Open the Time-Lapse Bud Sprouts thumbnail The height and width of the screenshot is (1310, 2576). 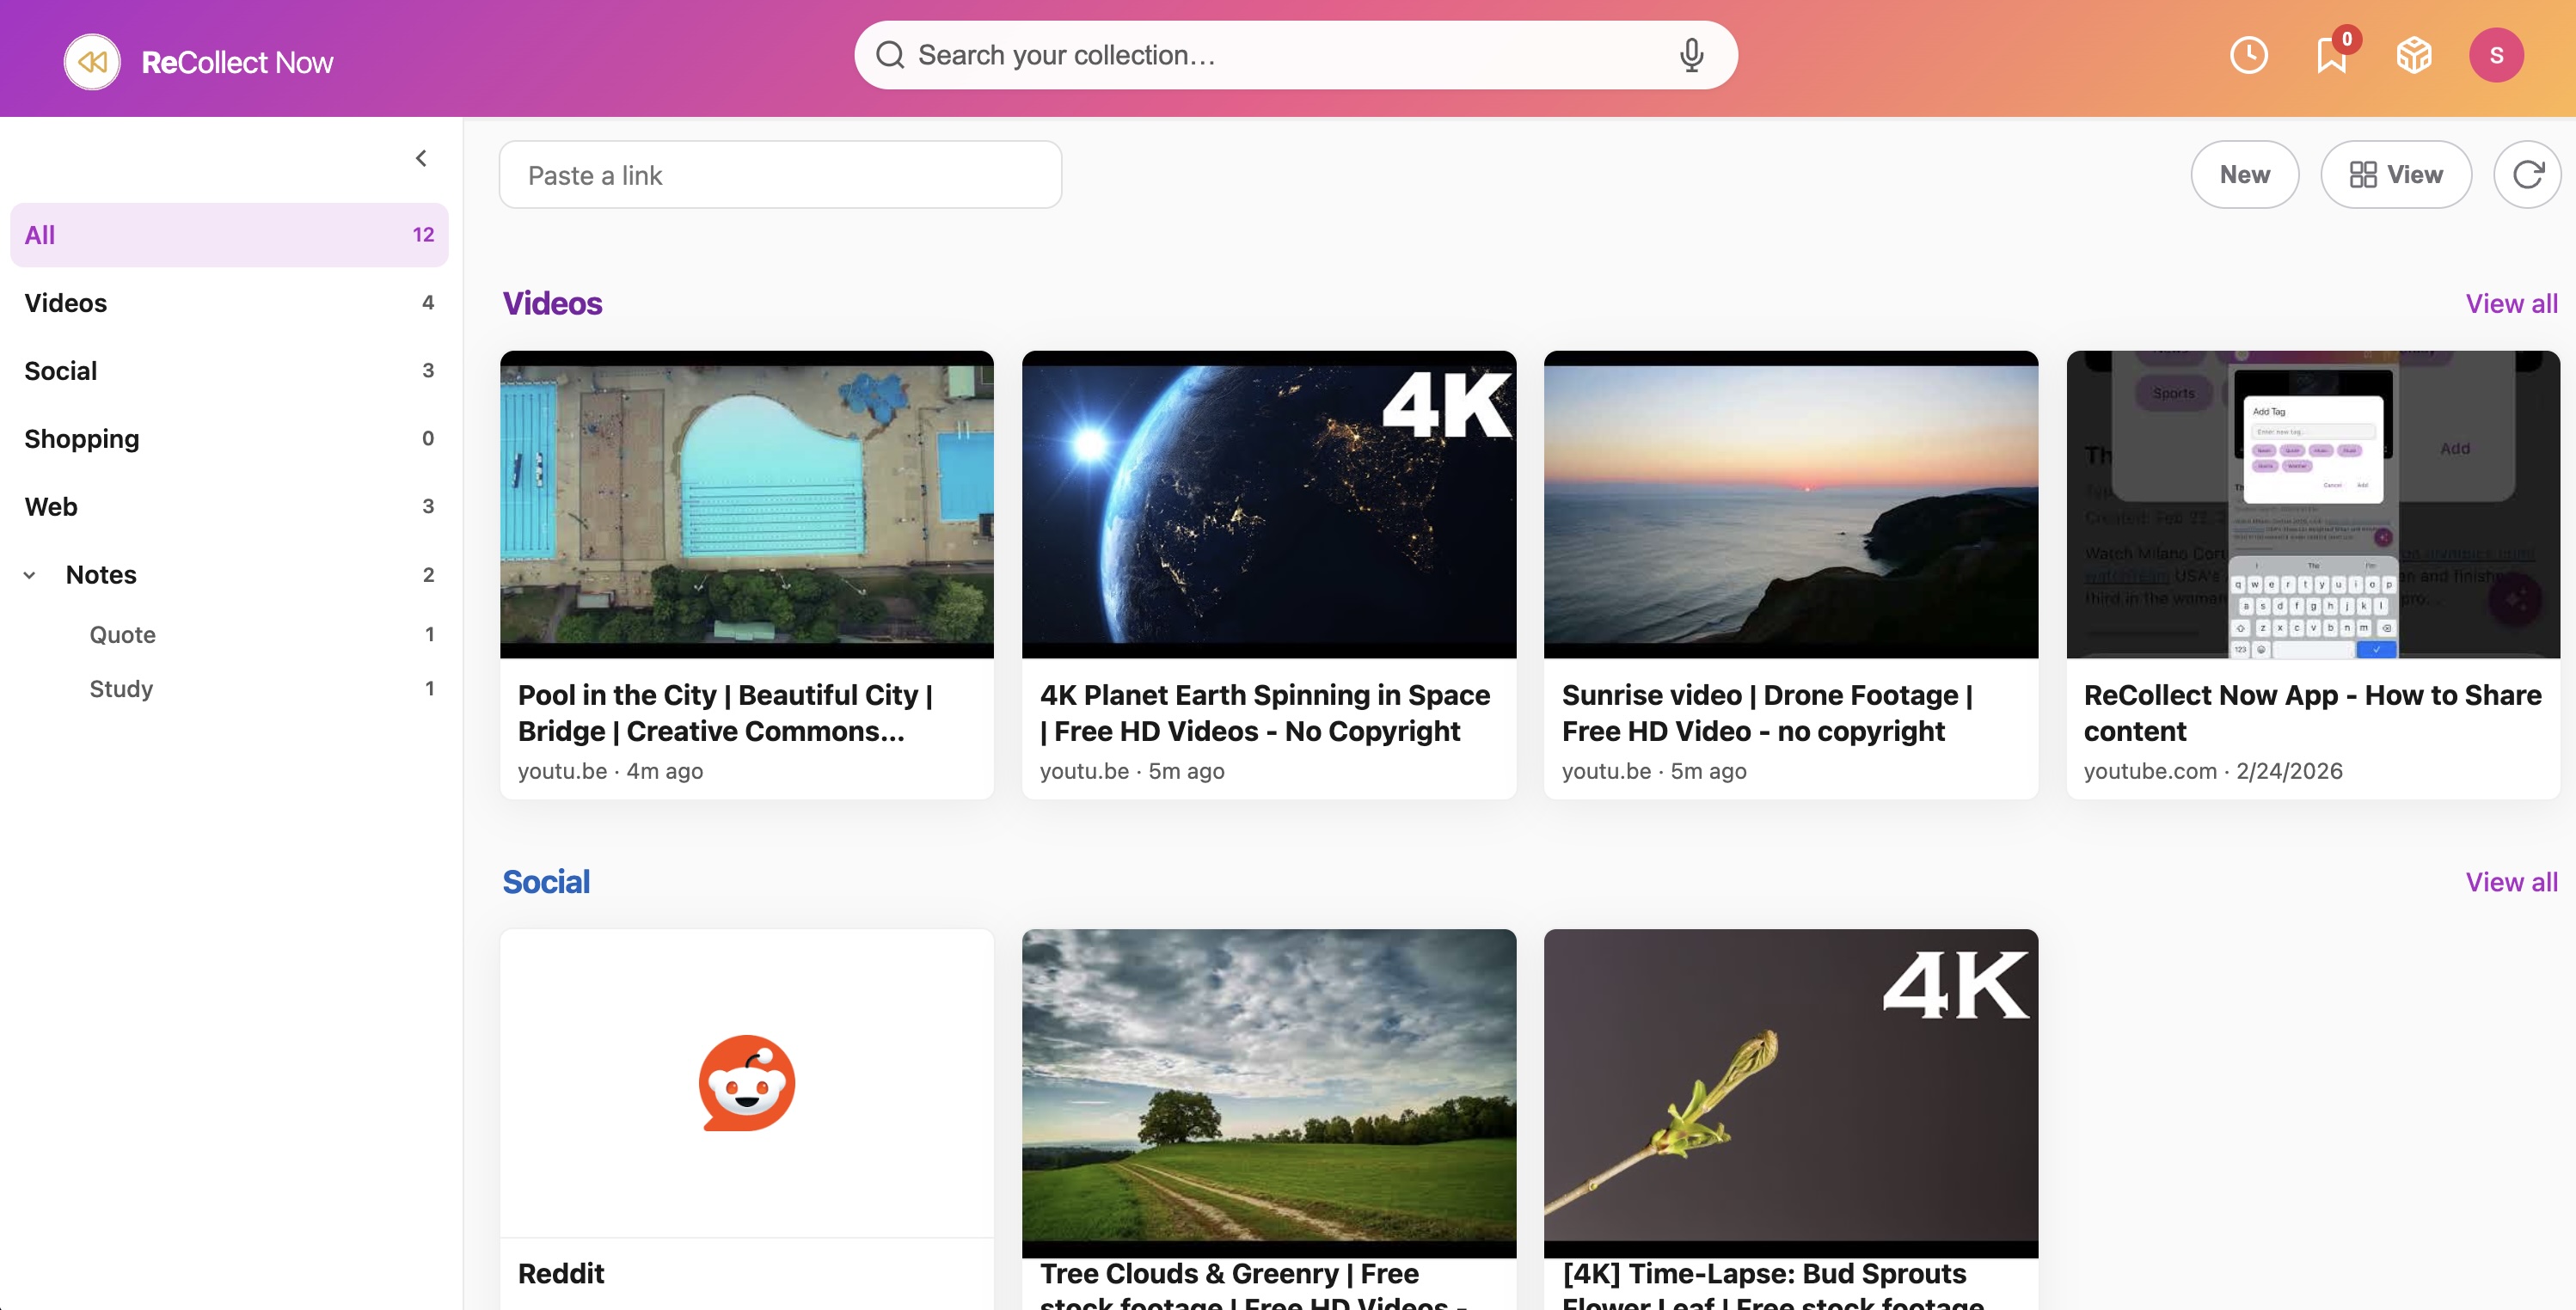pyautogui.click(x=1791, y=1093)
